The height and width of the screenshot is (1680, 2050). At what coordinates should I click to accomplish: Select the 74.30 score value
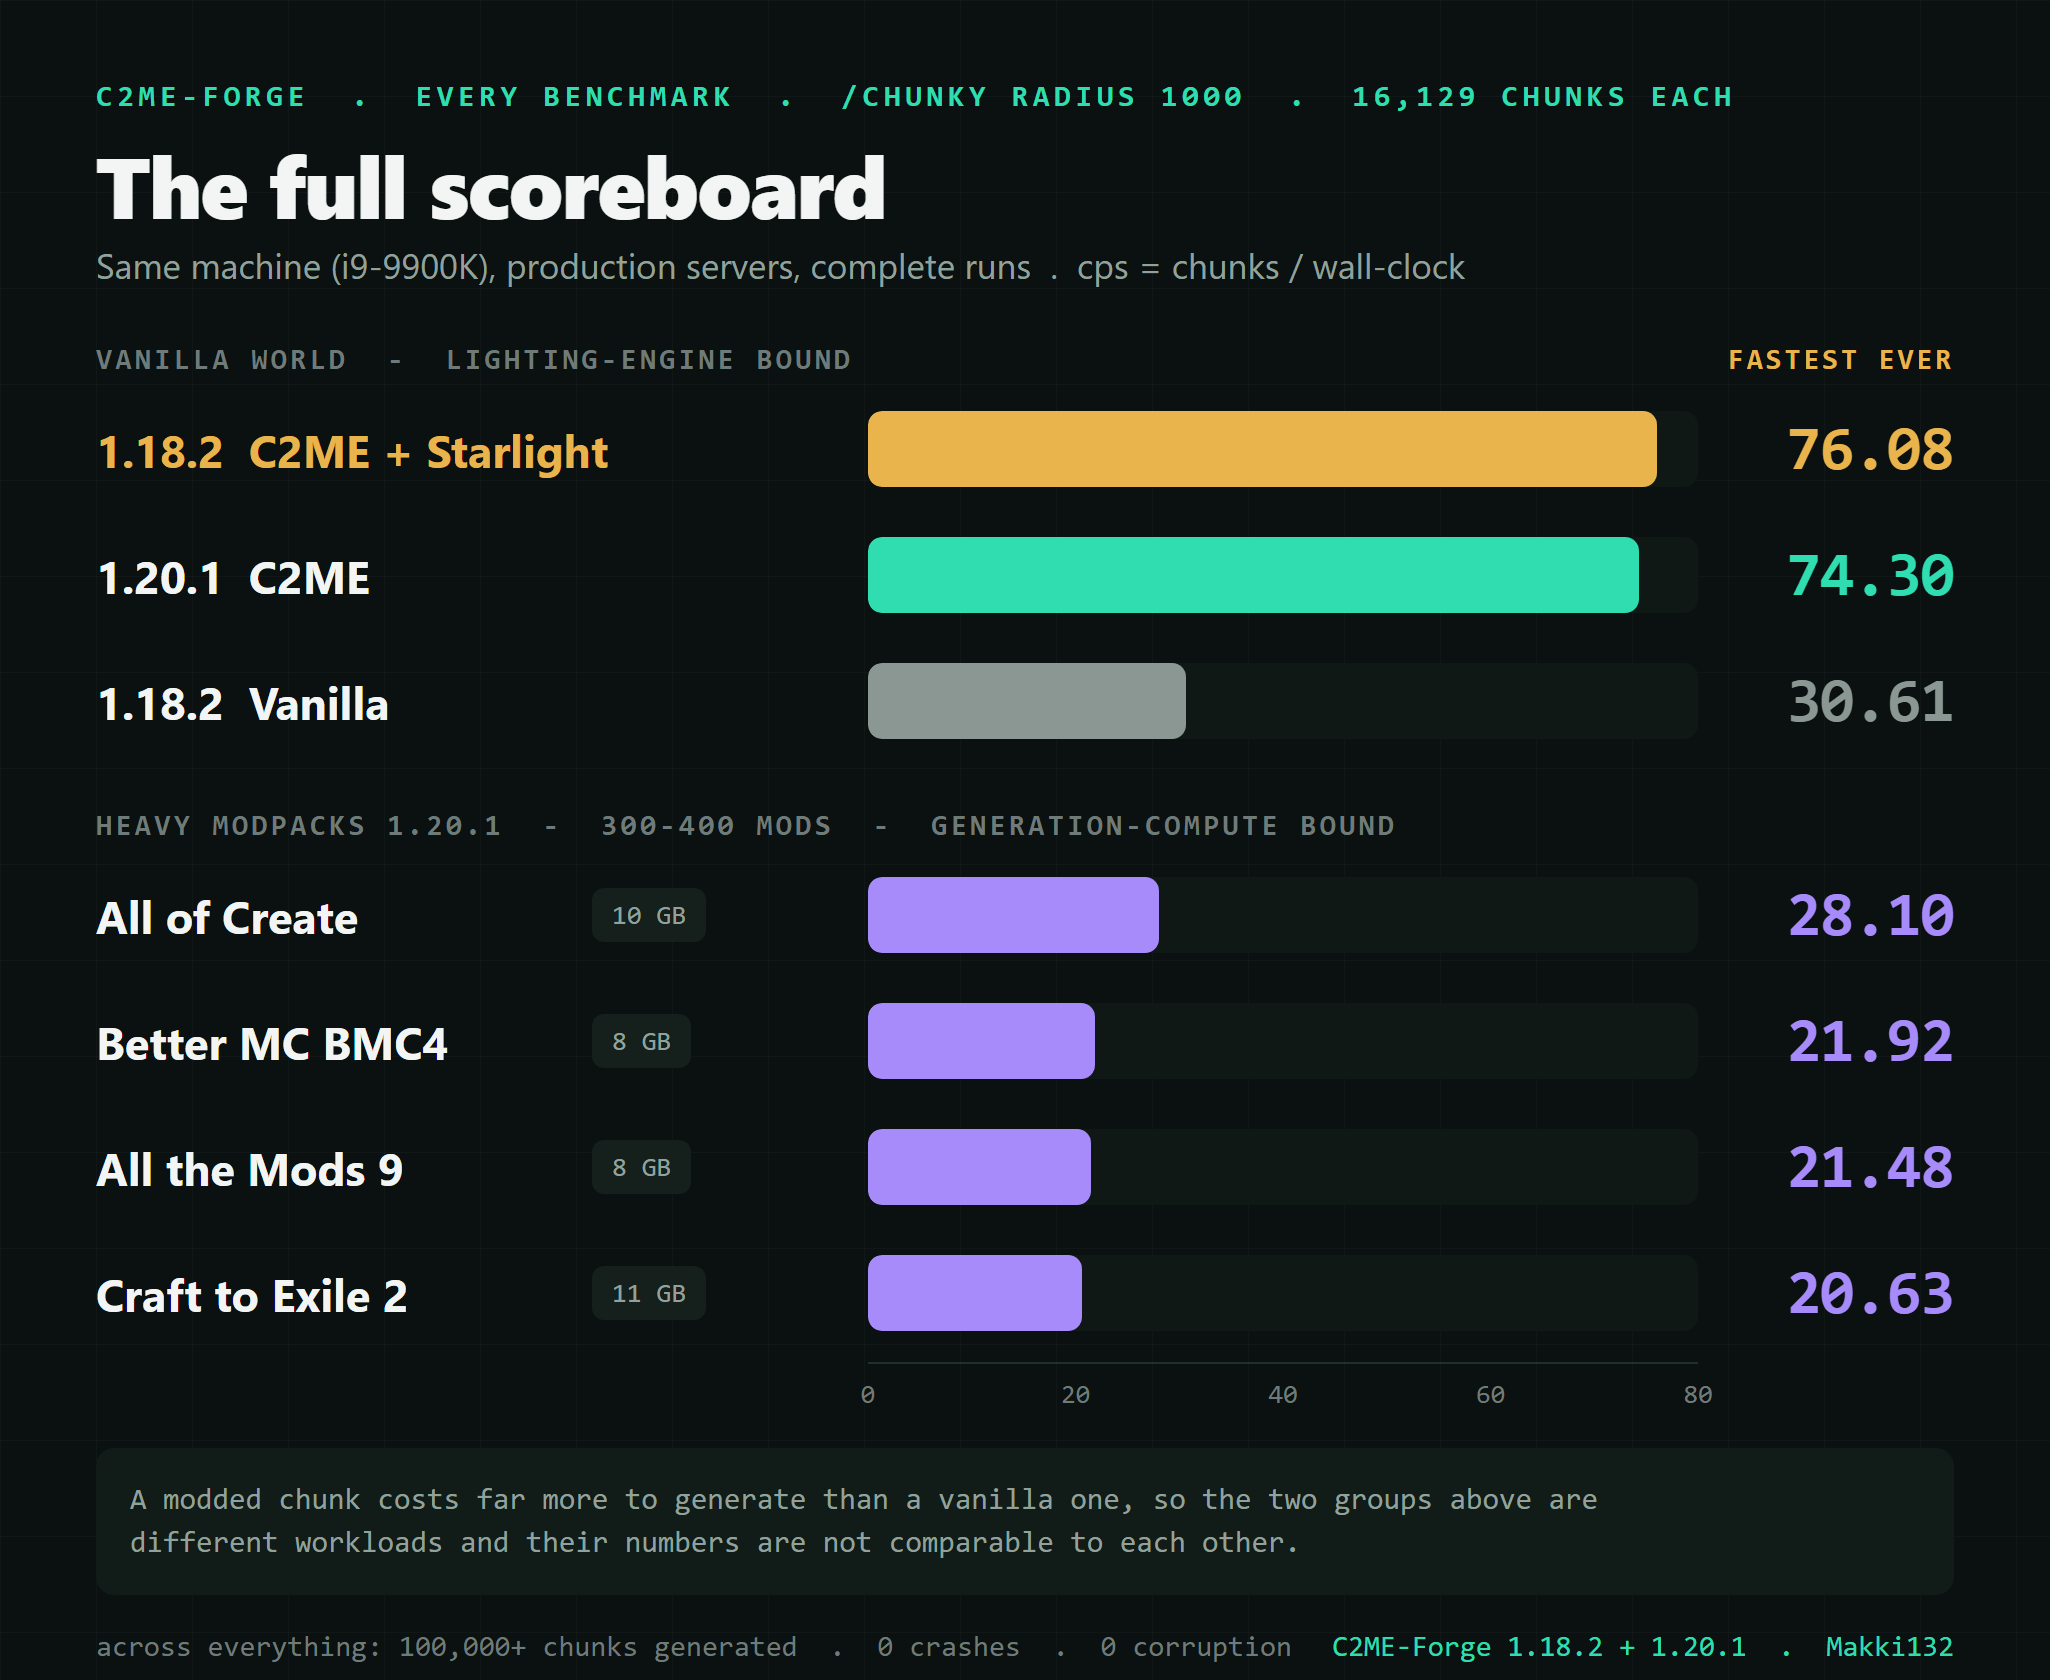tap(1870, 576)
